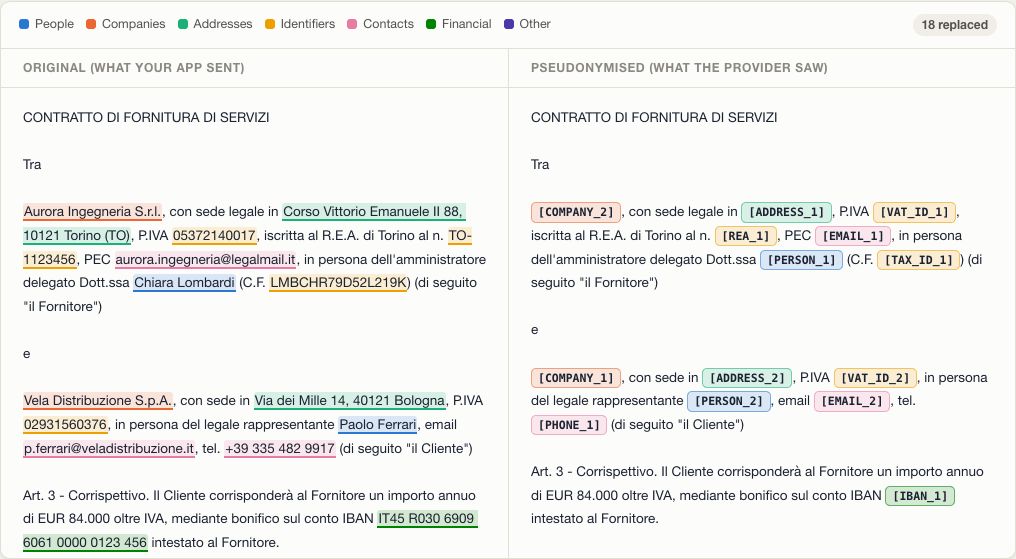Click the [REA_1] placeholder tag
Screen dimensions: 1016x559
746,236
